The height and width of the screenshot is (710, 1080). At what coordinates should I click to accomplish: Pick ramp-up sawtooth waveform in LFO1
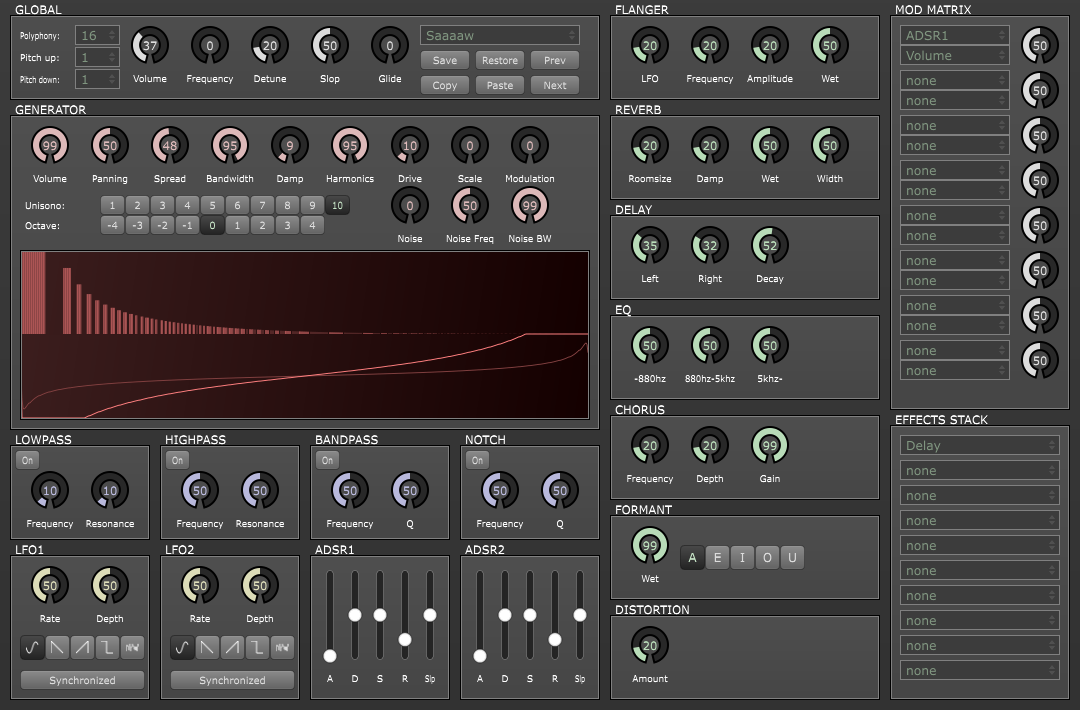(82, 648)
